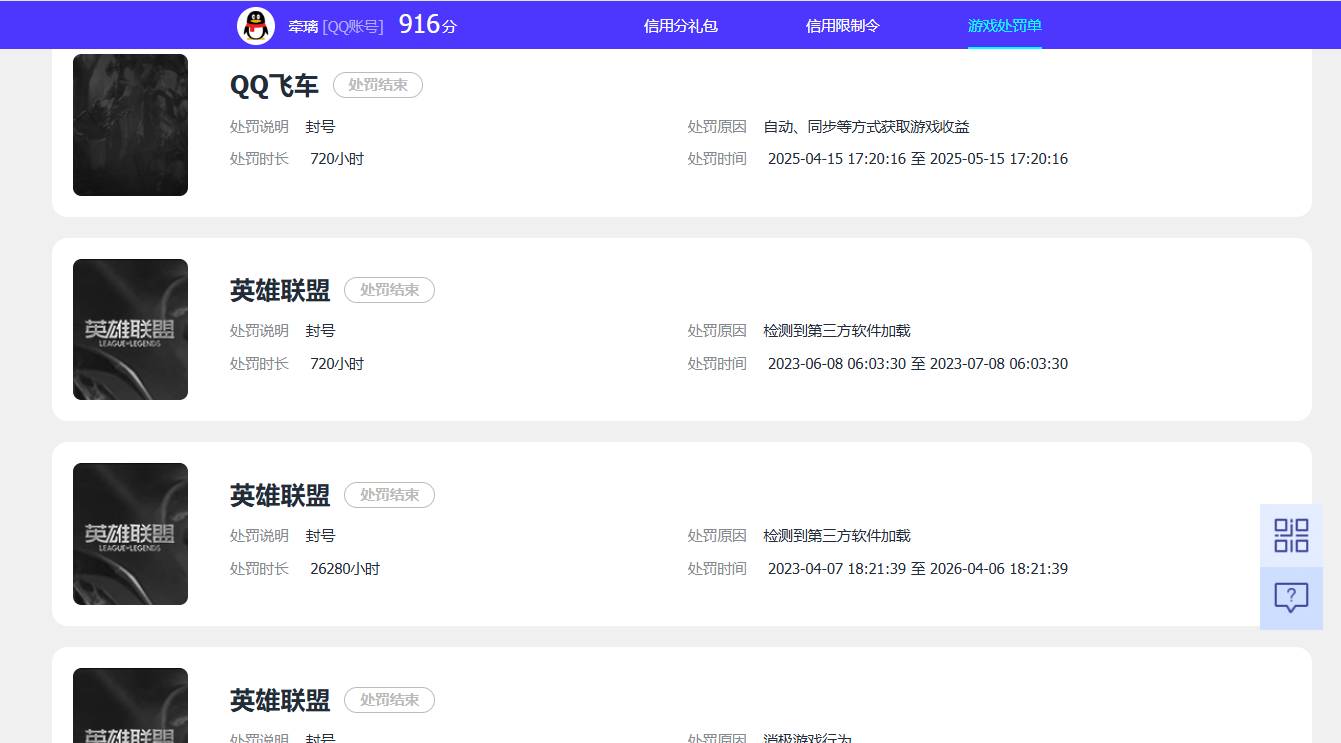Click the QQ penguin avatar icon

pyautogui.click(x=256, y=26)
